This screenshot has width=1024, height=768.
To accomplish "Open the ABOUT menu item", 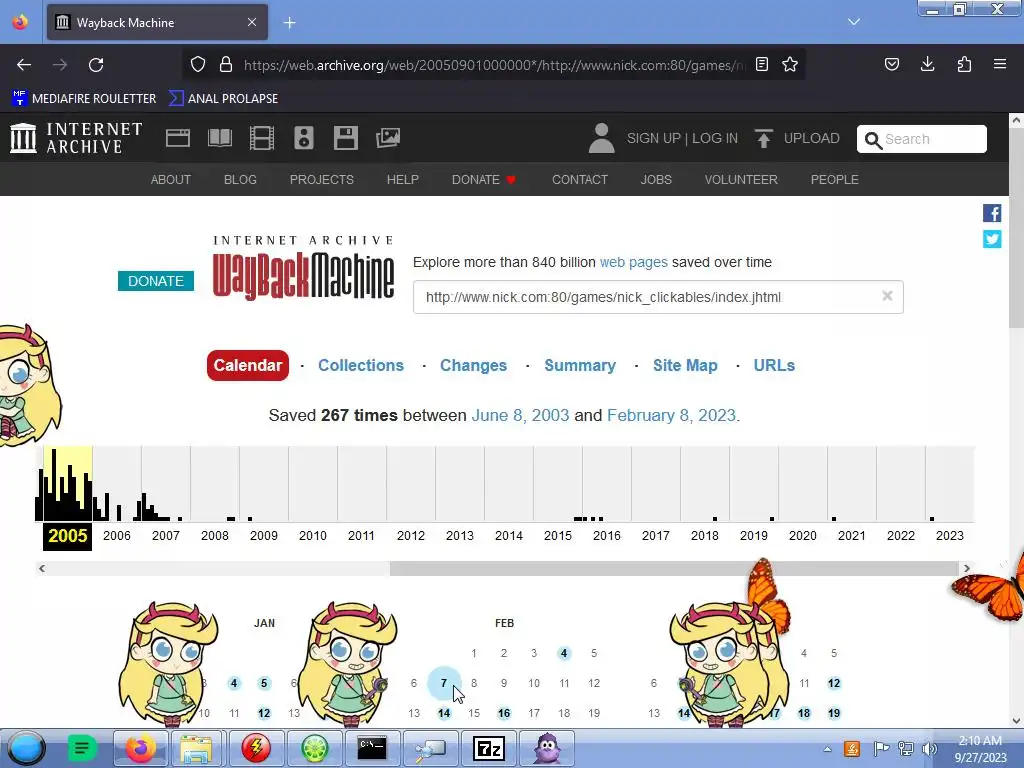I will click(x=171, y=180).
